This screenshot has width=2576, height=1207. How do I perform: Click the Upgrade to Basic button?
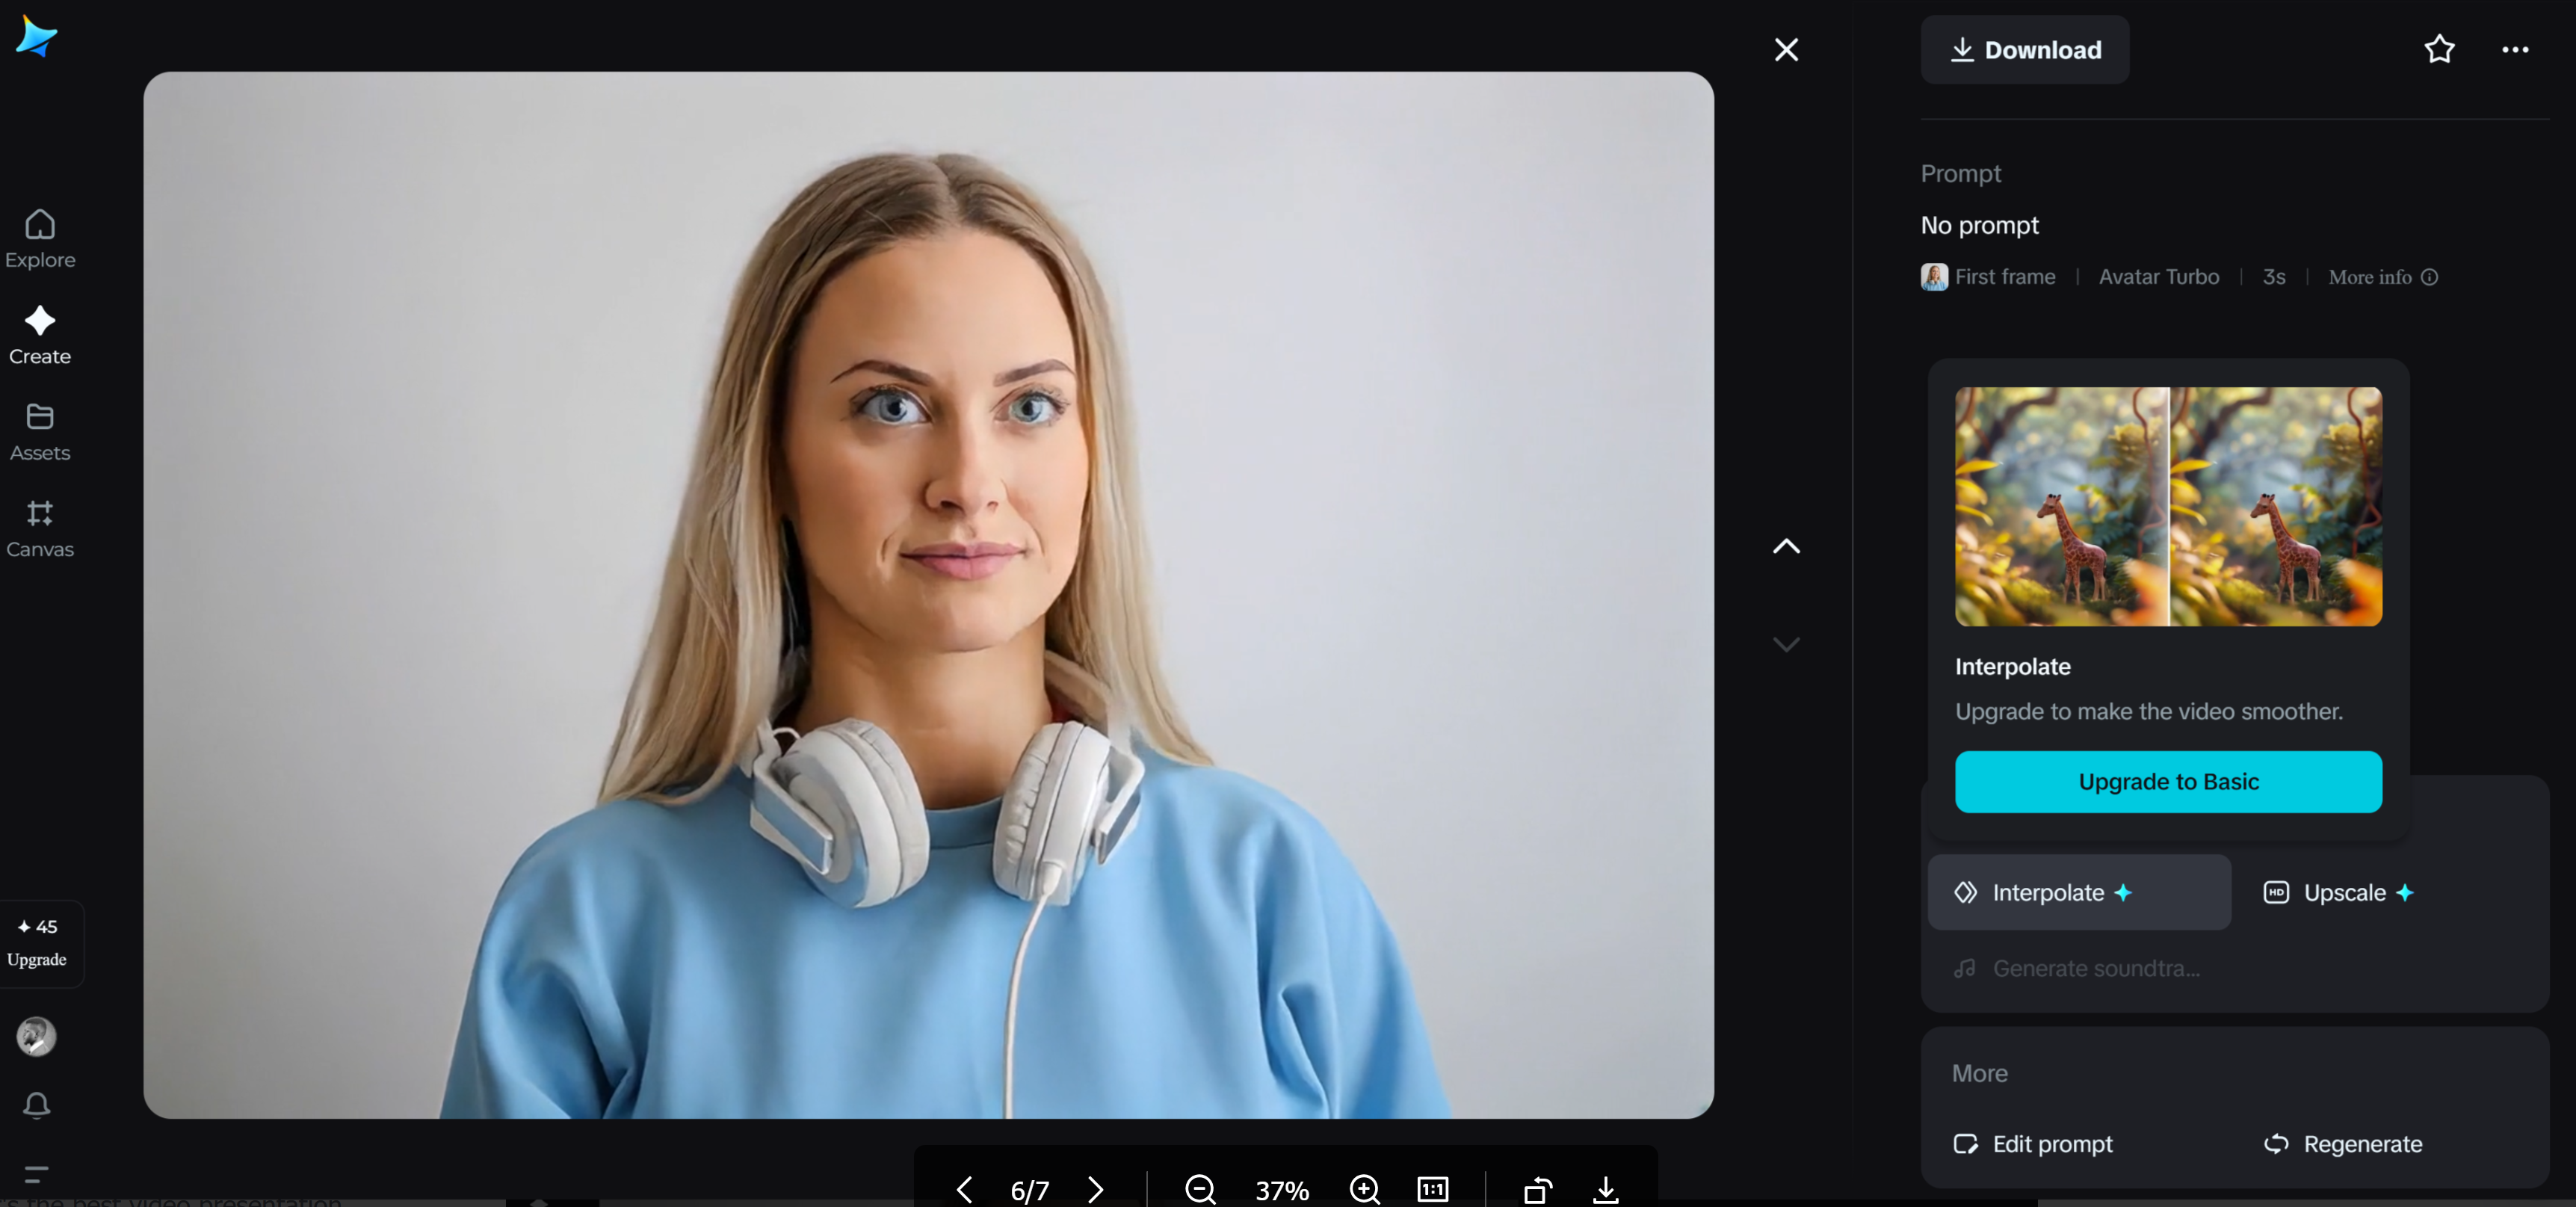point(2167,782)
